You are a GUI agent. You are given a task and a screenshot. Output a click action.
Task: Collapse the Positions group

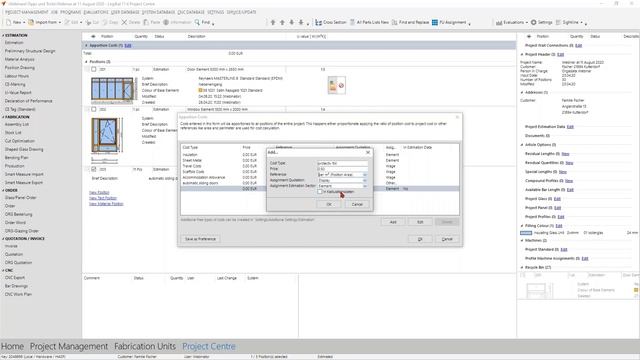click(x=86, y=62)
